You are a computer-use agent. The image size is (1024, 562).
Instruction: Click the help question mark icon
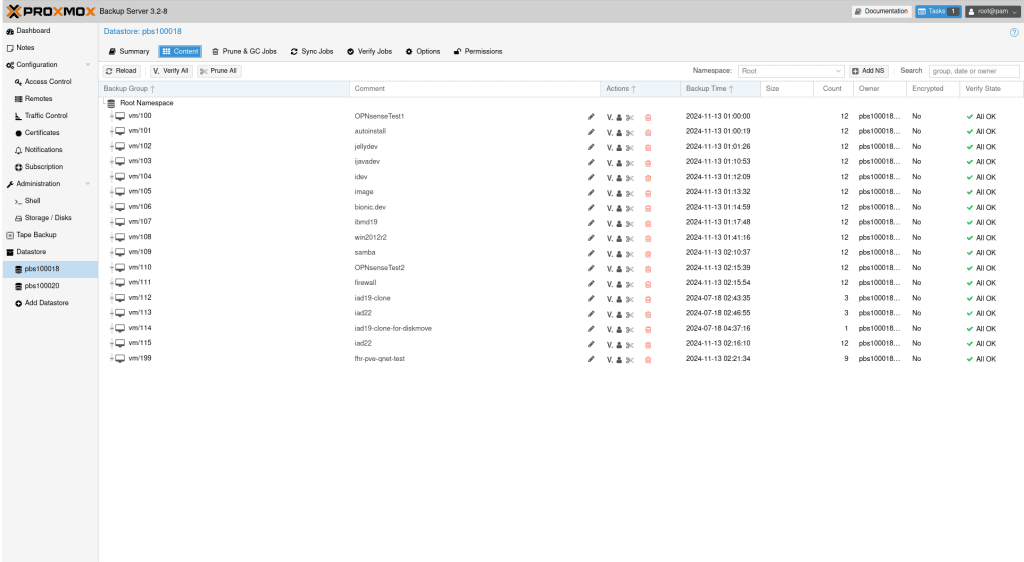(1014, 32)
